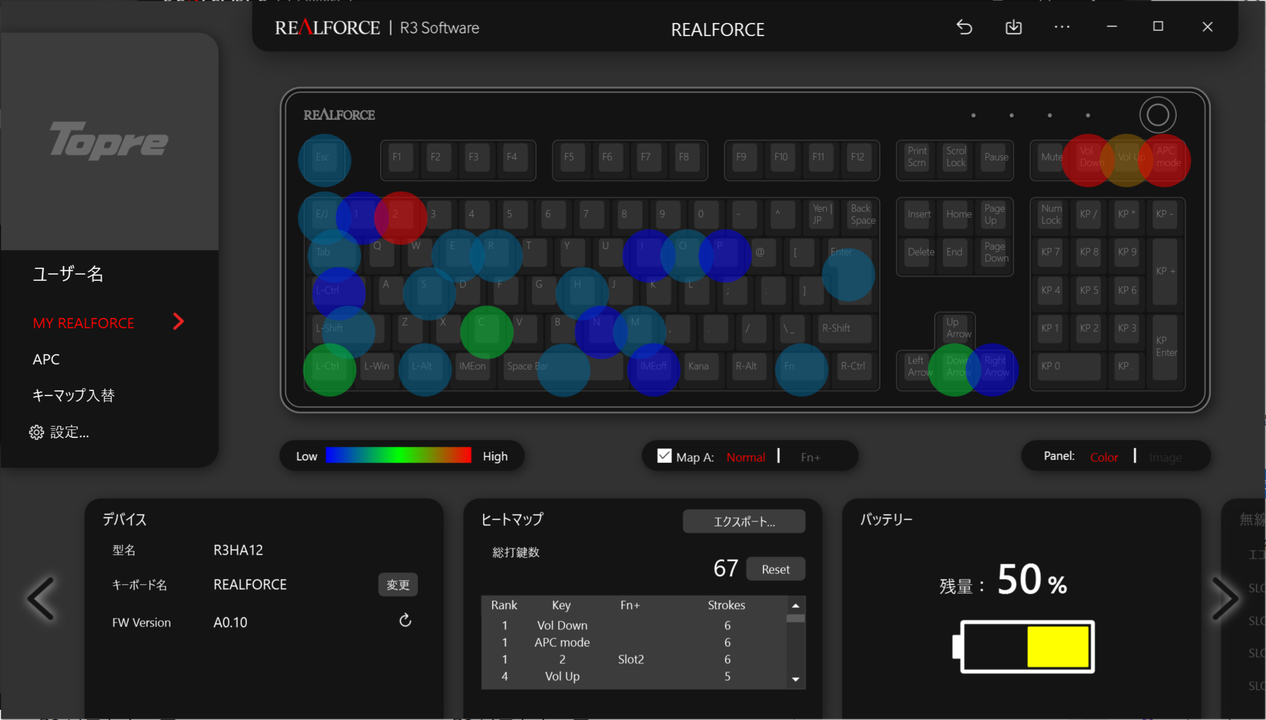Open the APC menu item
1266x720 pixels.
point(46,359)
